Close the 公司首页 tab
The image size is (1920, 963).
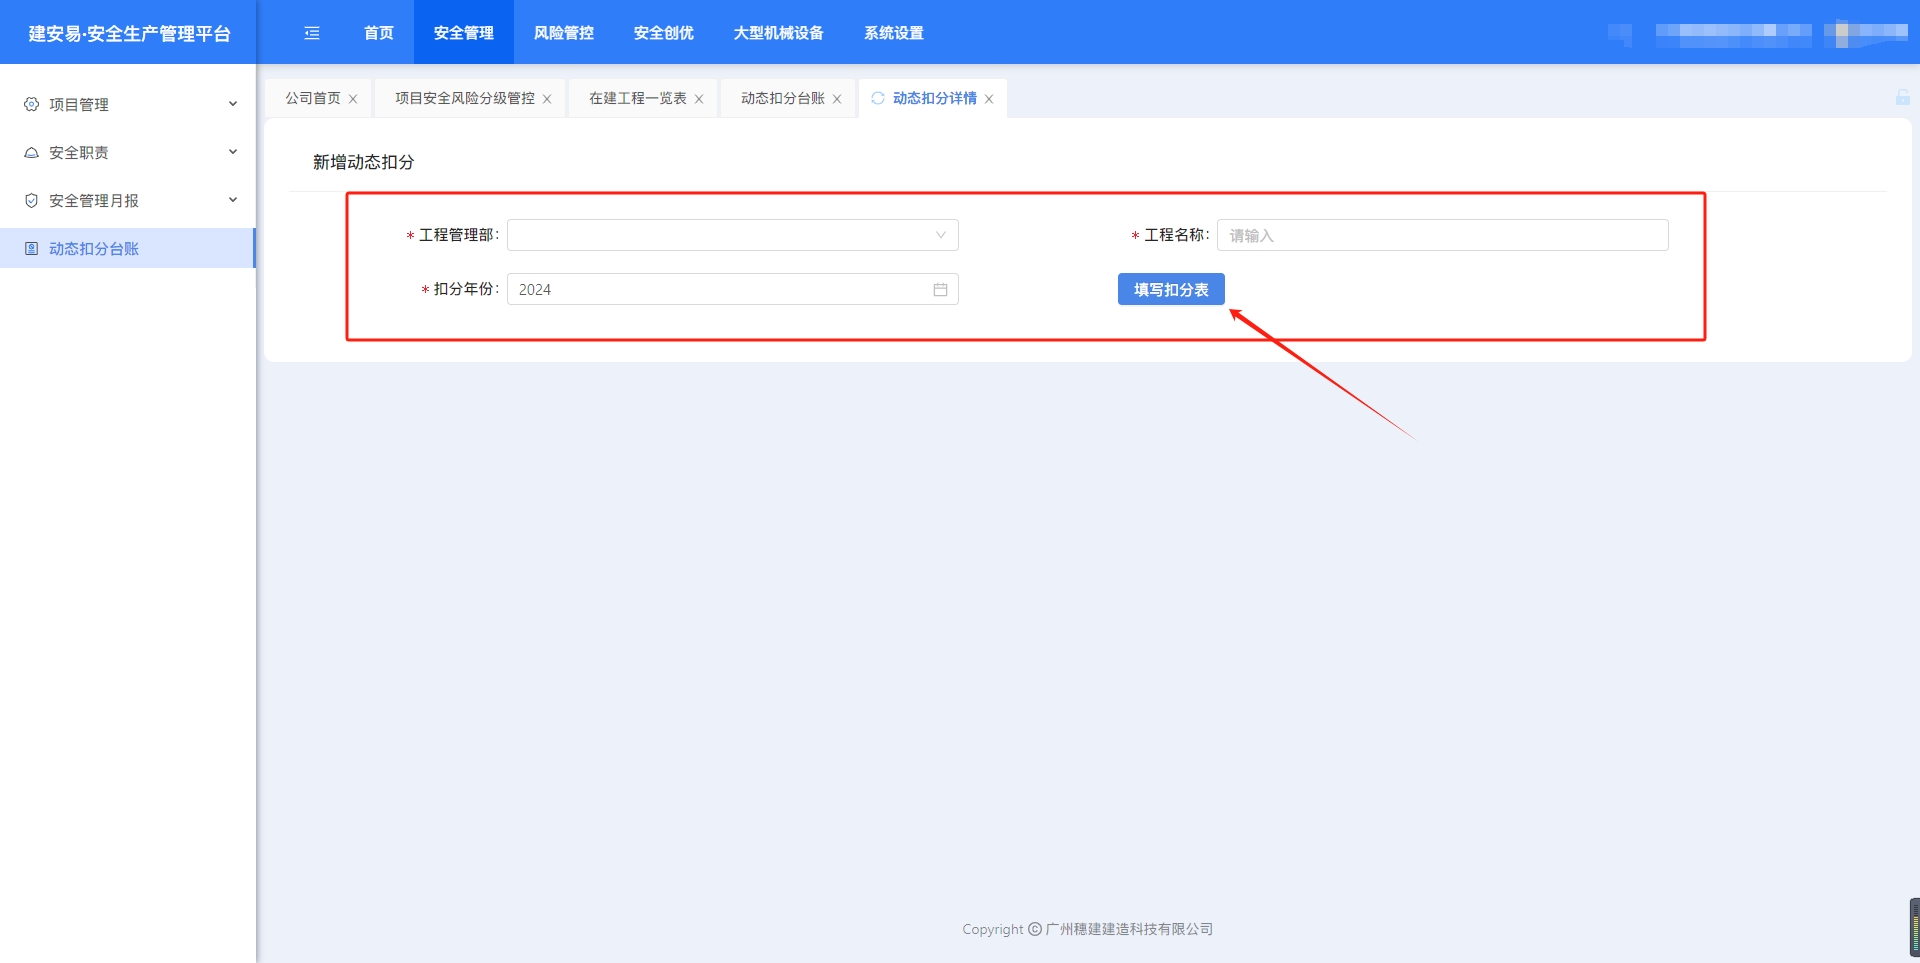(353, 99)
